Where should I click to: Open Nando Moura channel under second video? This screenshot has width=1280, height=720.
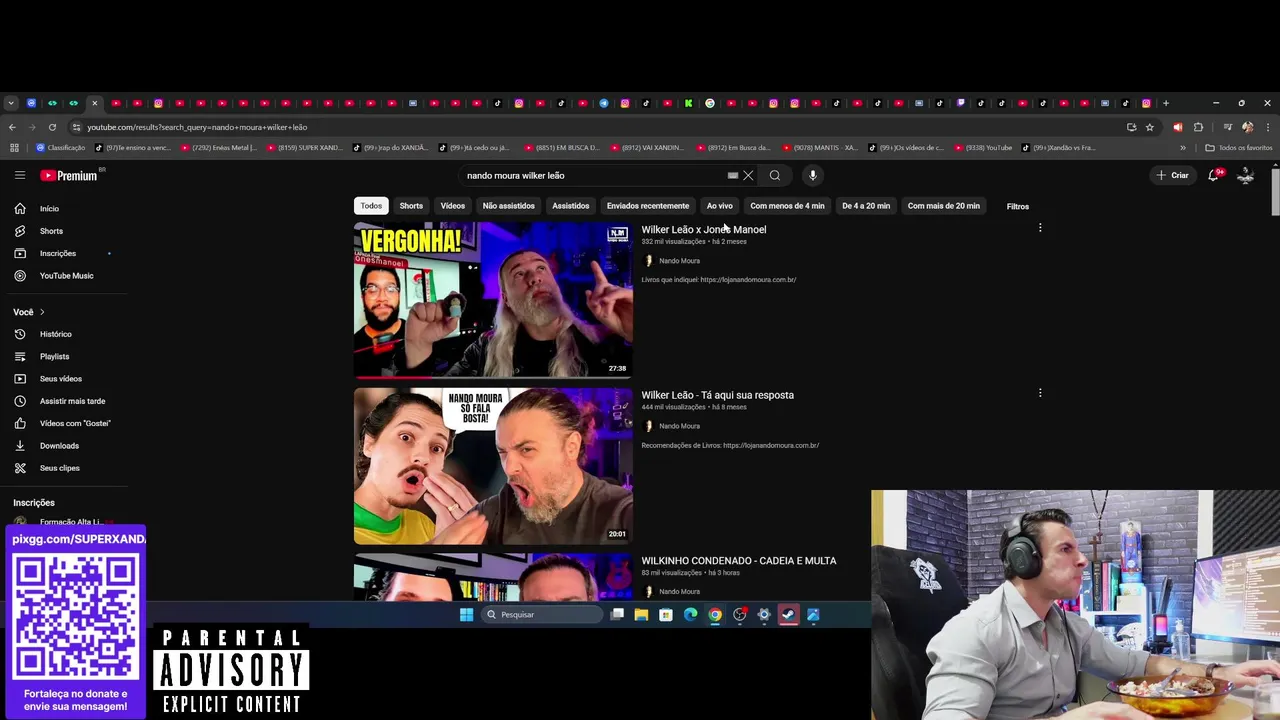679,426
